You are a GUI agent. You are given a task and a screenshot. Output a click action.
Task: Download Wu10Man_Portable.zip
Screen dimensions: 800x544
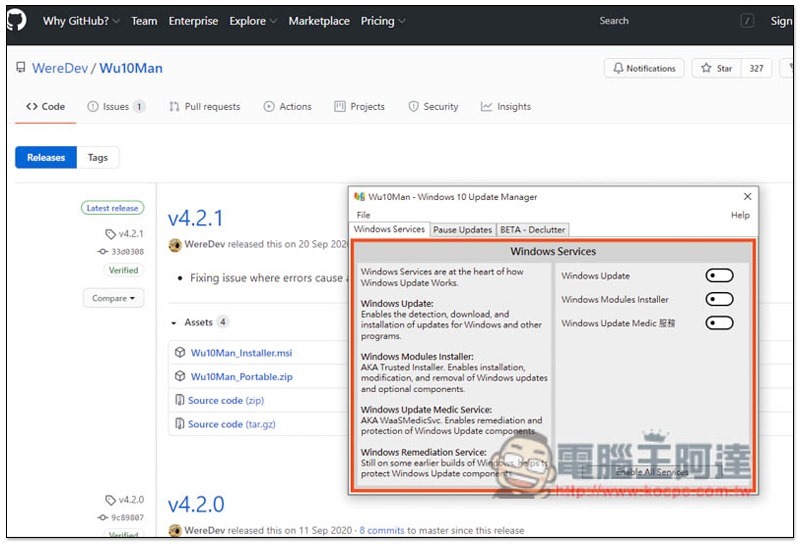tap(241, 377)
